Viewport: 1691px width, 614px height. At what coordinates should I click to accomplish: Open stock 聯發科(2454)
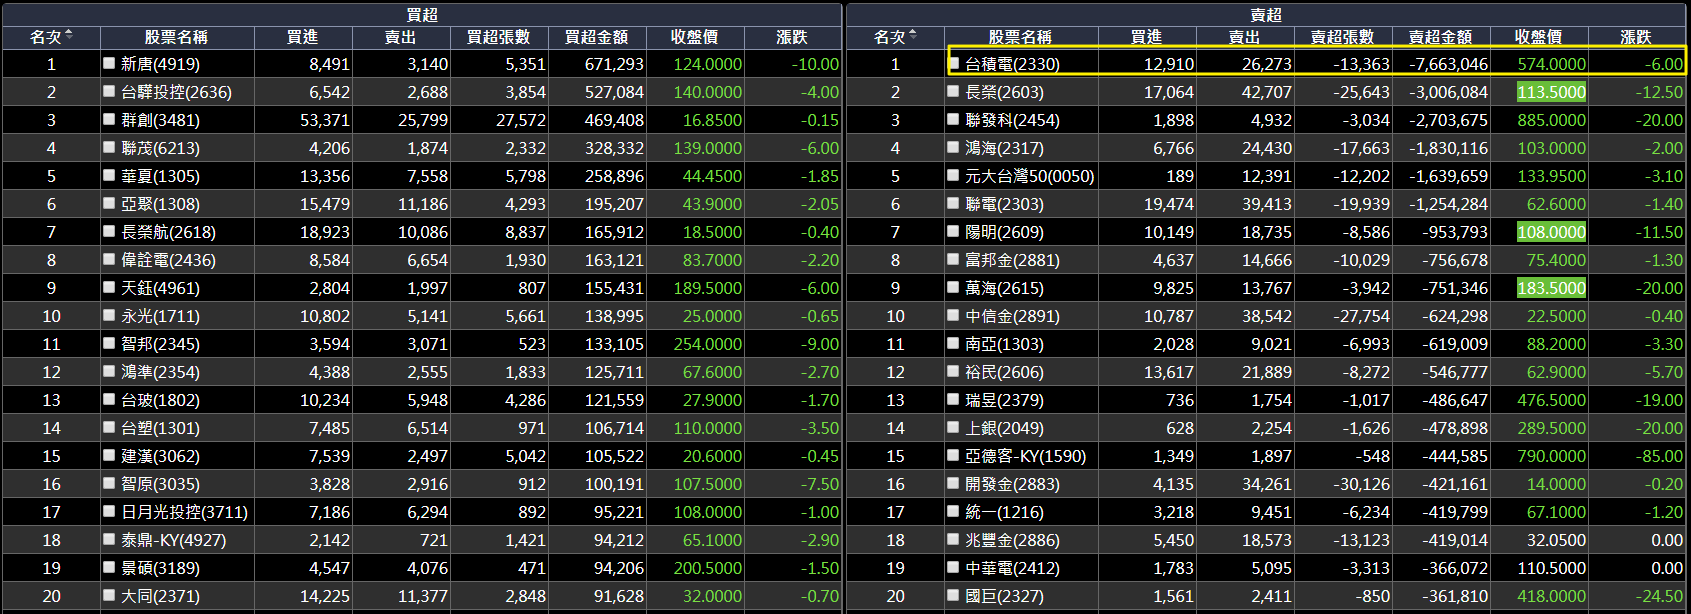click(1012, 120)
